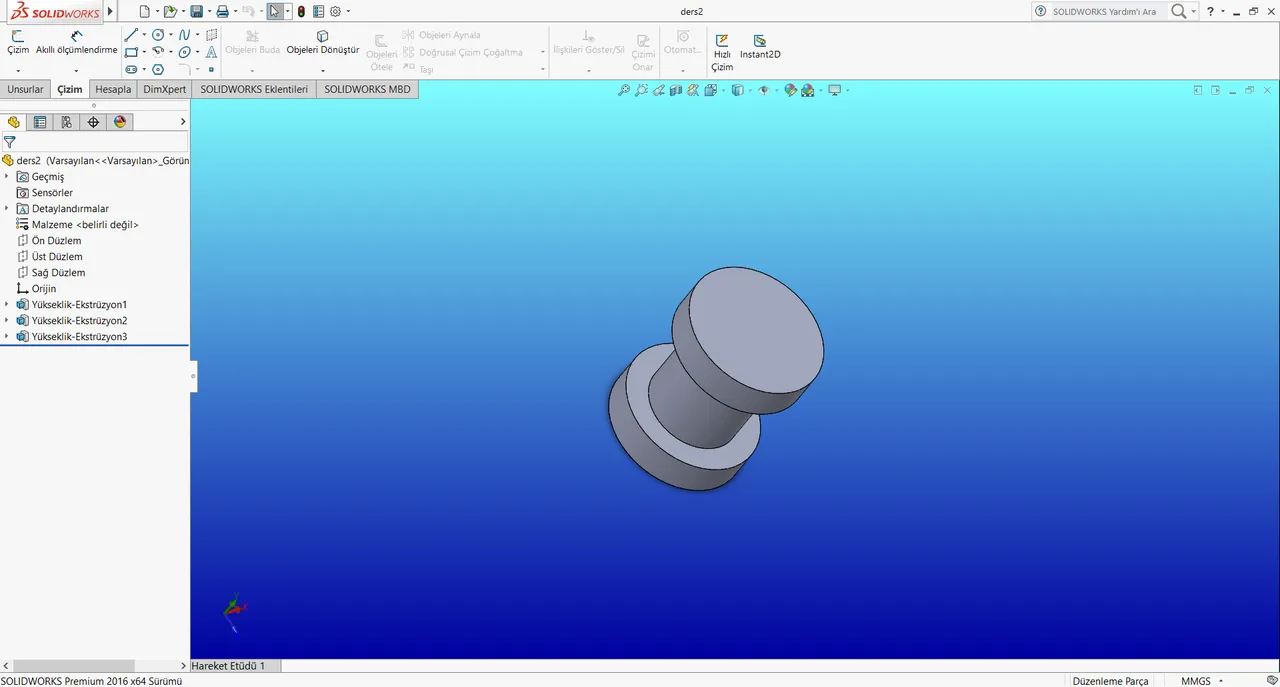Save the document with the floppy icon
Screen dimensions: 1280x687
point(196,12)
